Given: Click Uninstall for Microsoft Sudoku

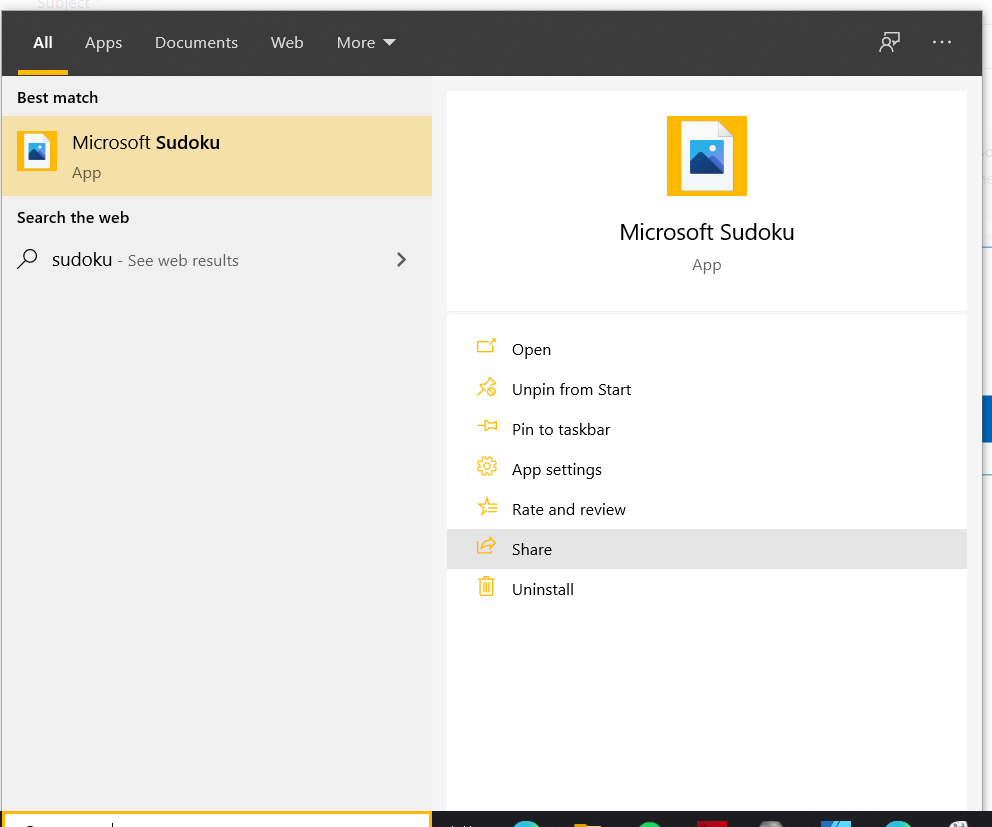Looking at the screenshot, I should click(x=707, y=589).
